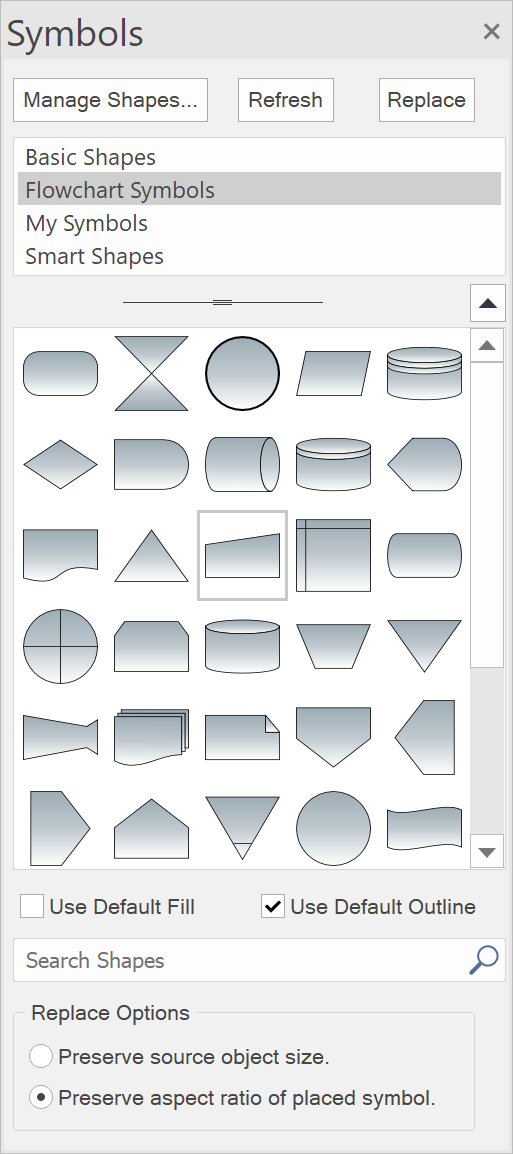Screen dimensions: 513x1154
Task: Select the multi-document stacked shape
Action: pos(152,737)
